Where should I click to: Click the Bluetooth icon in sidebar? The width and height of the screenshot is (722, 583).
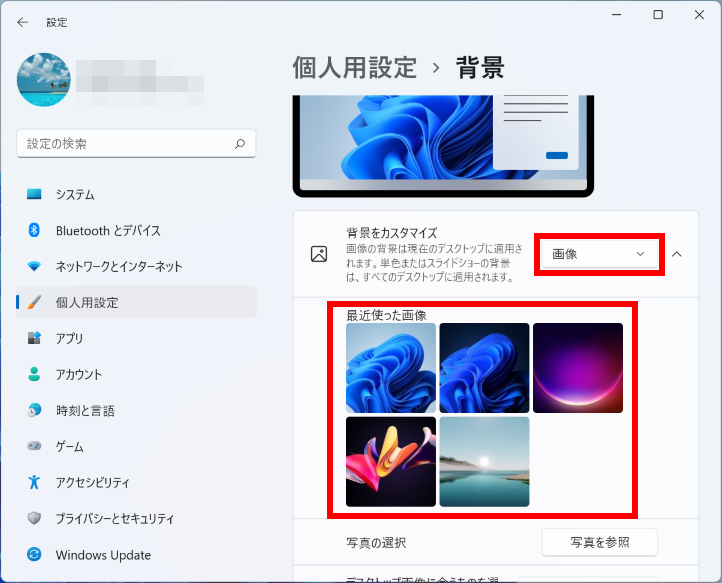34,230
